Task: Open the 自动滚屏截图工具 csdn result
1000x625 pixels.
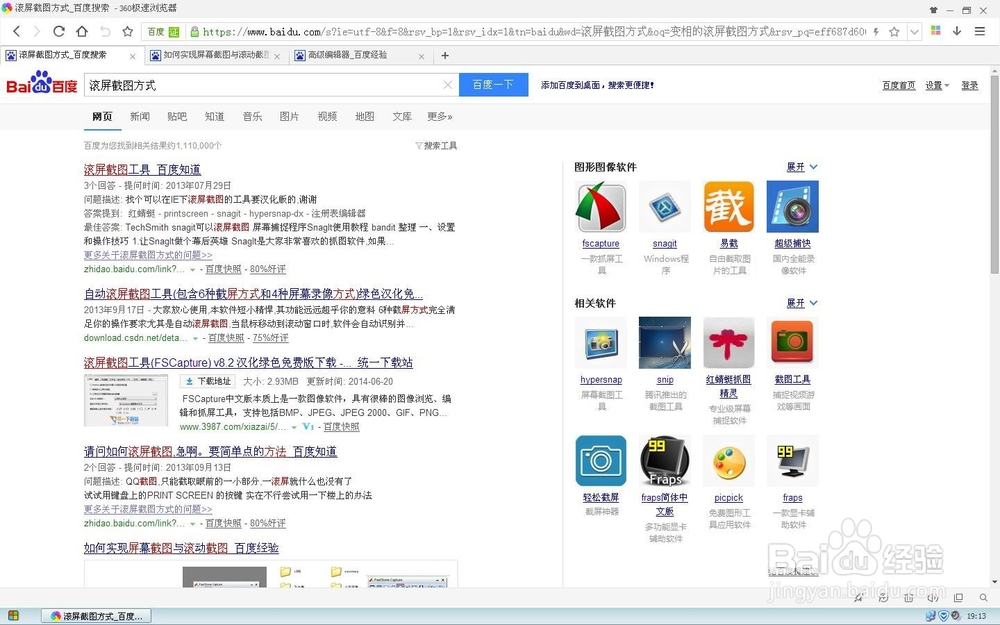Action: [x=253, y=294]
